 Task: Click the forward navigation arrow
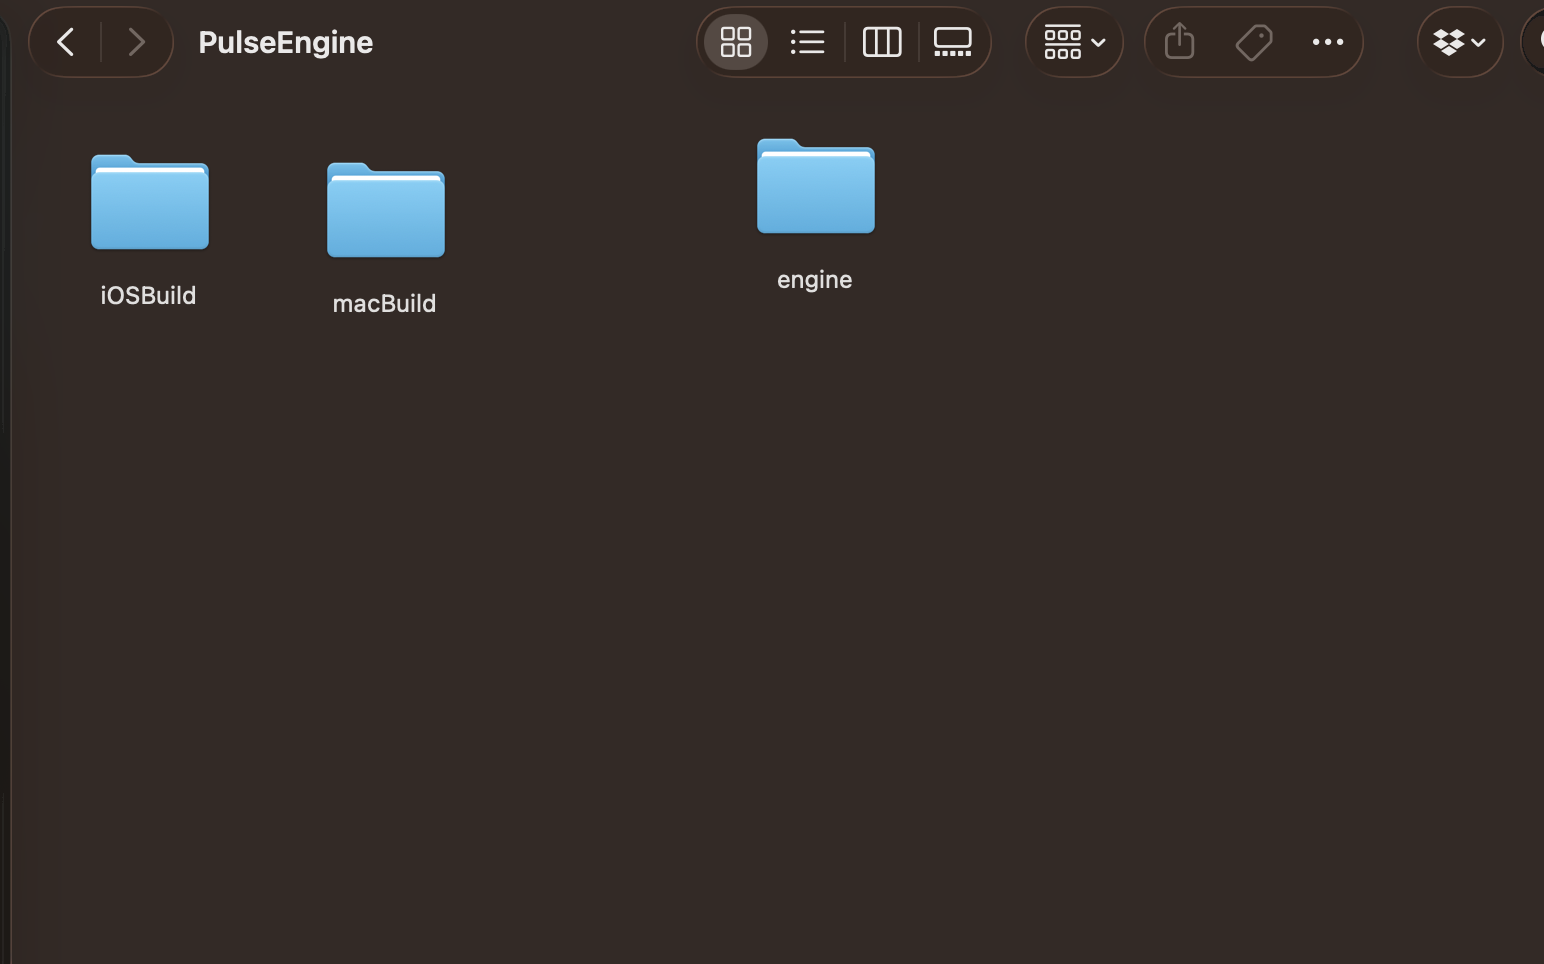[x=136, y=42]
